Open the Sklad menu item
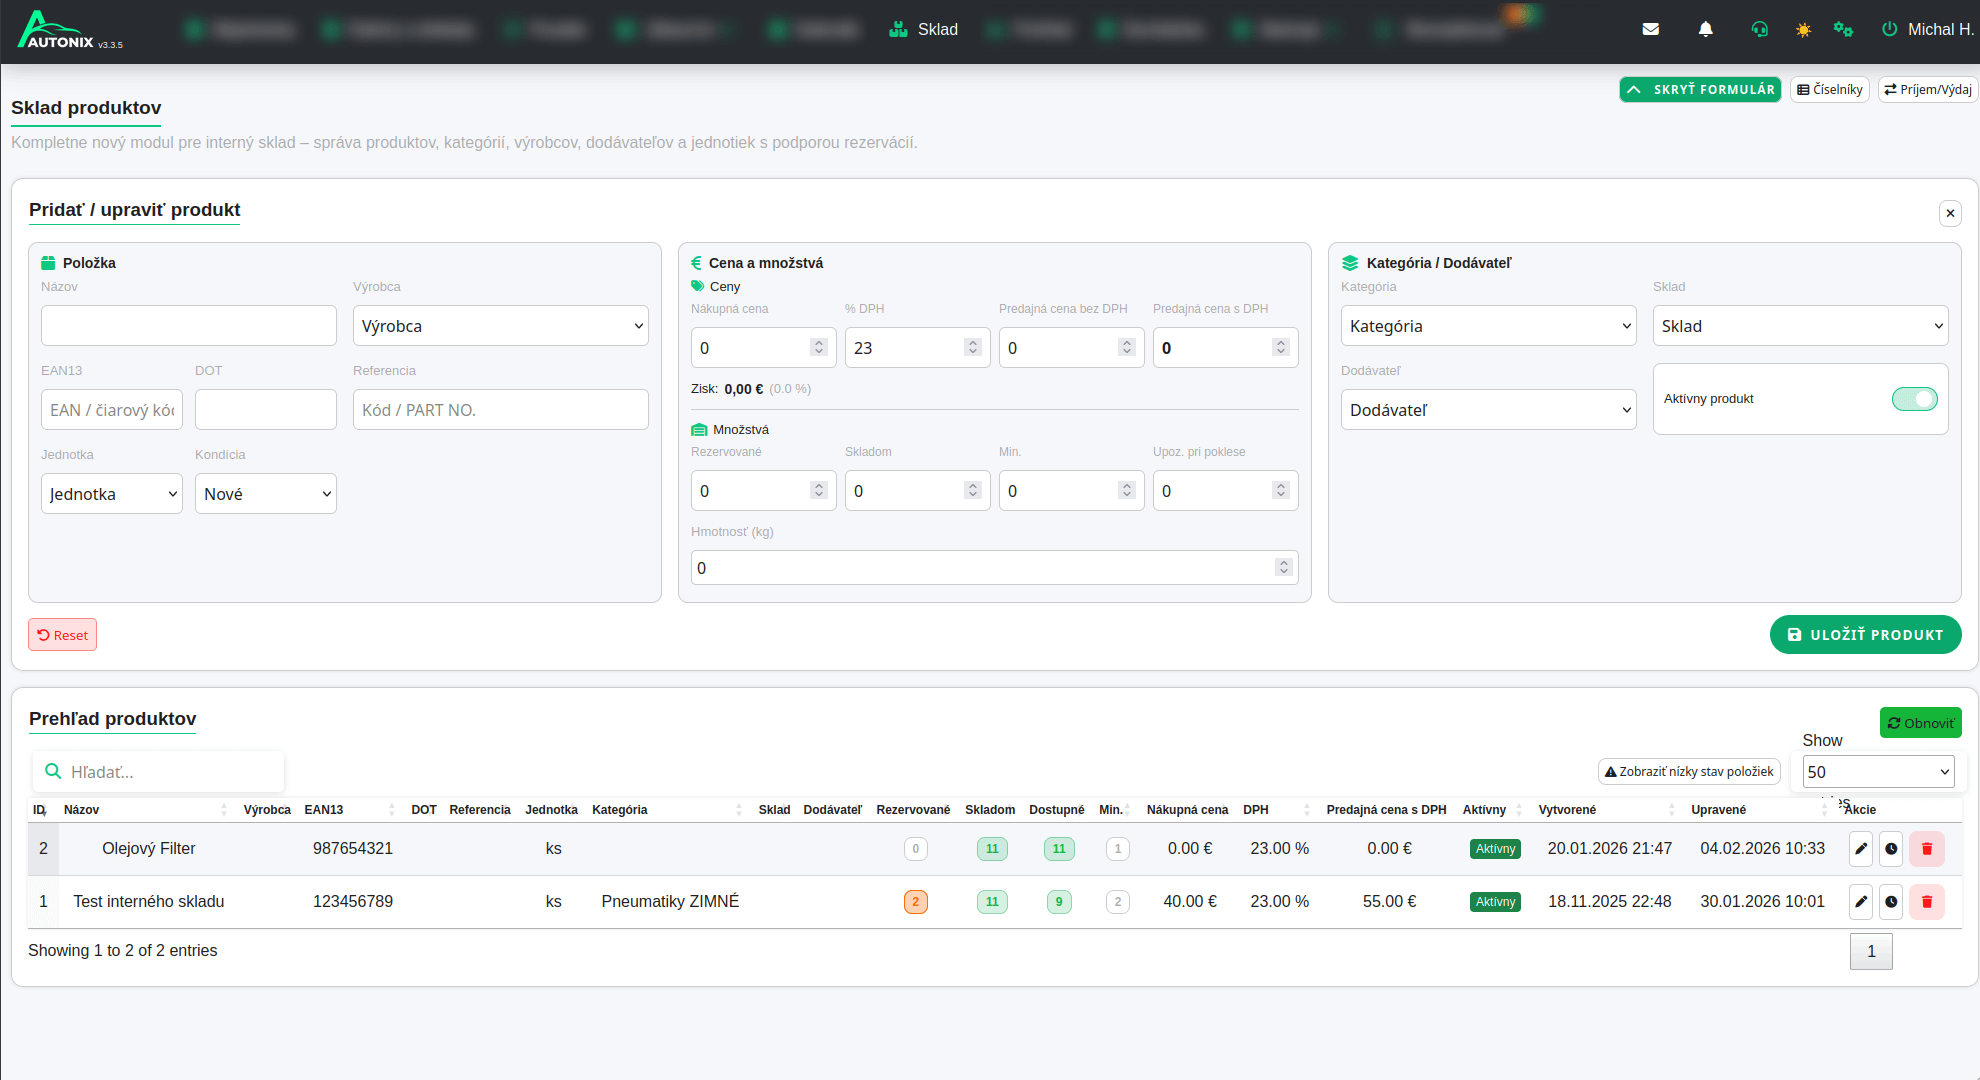Screen dimensions: 1980x1080 click(924, 30)
